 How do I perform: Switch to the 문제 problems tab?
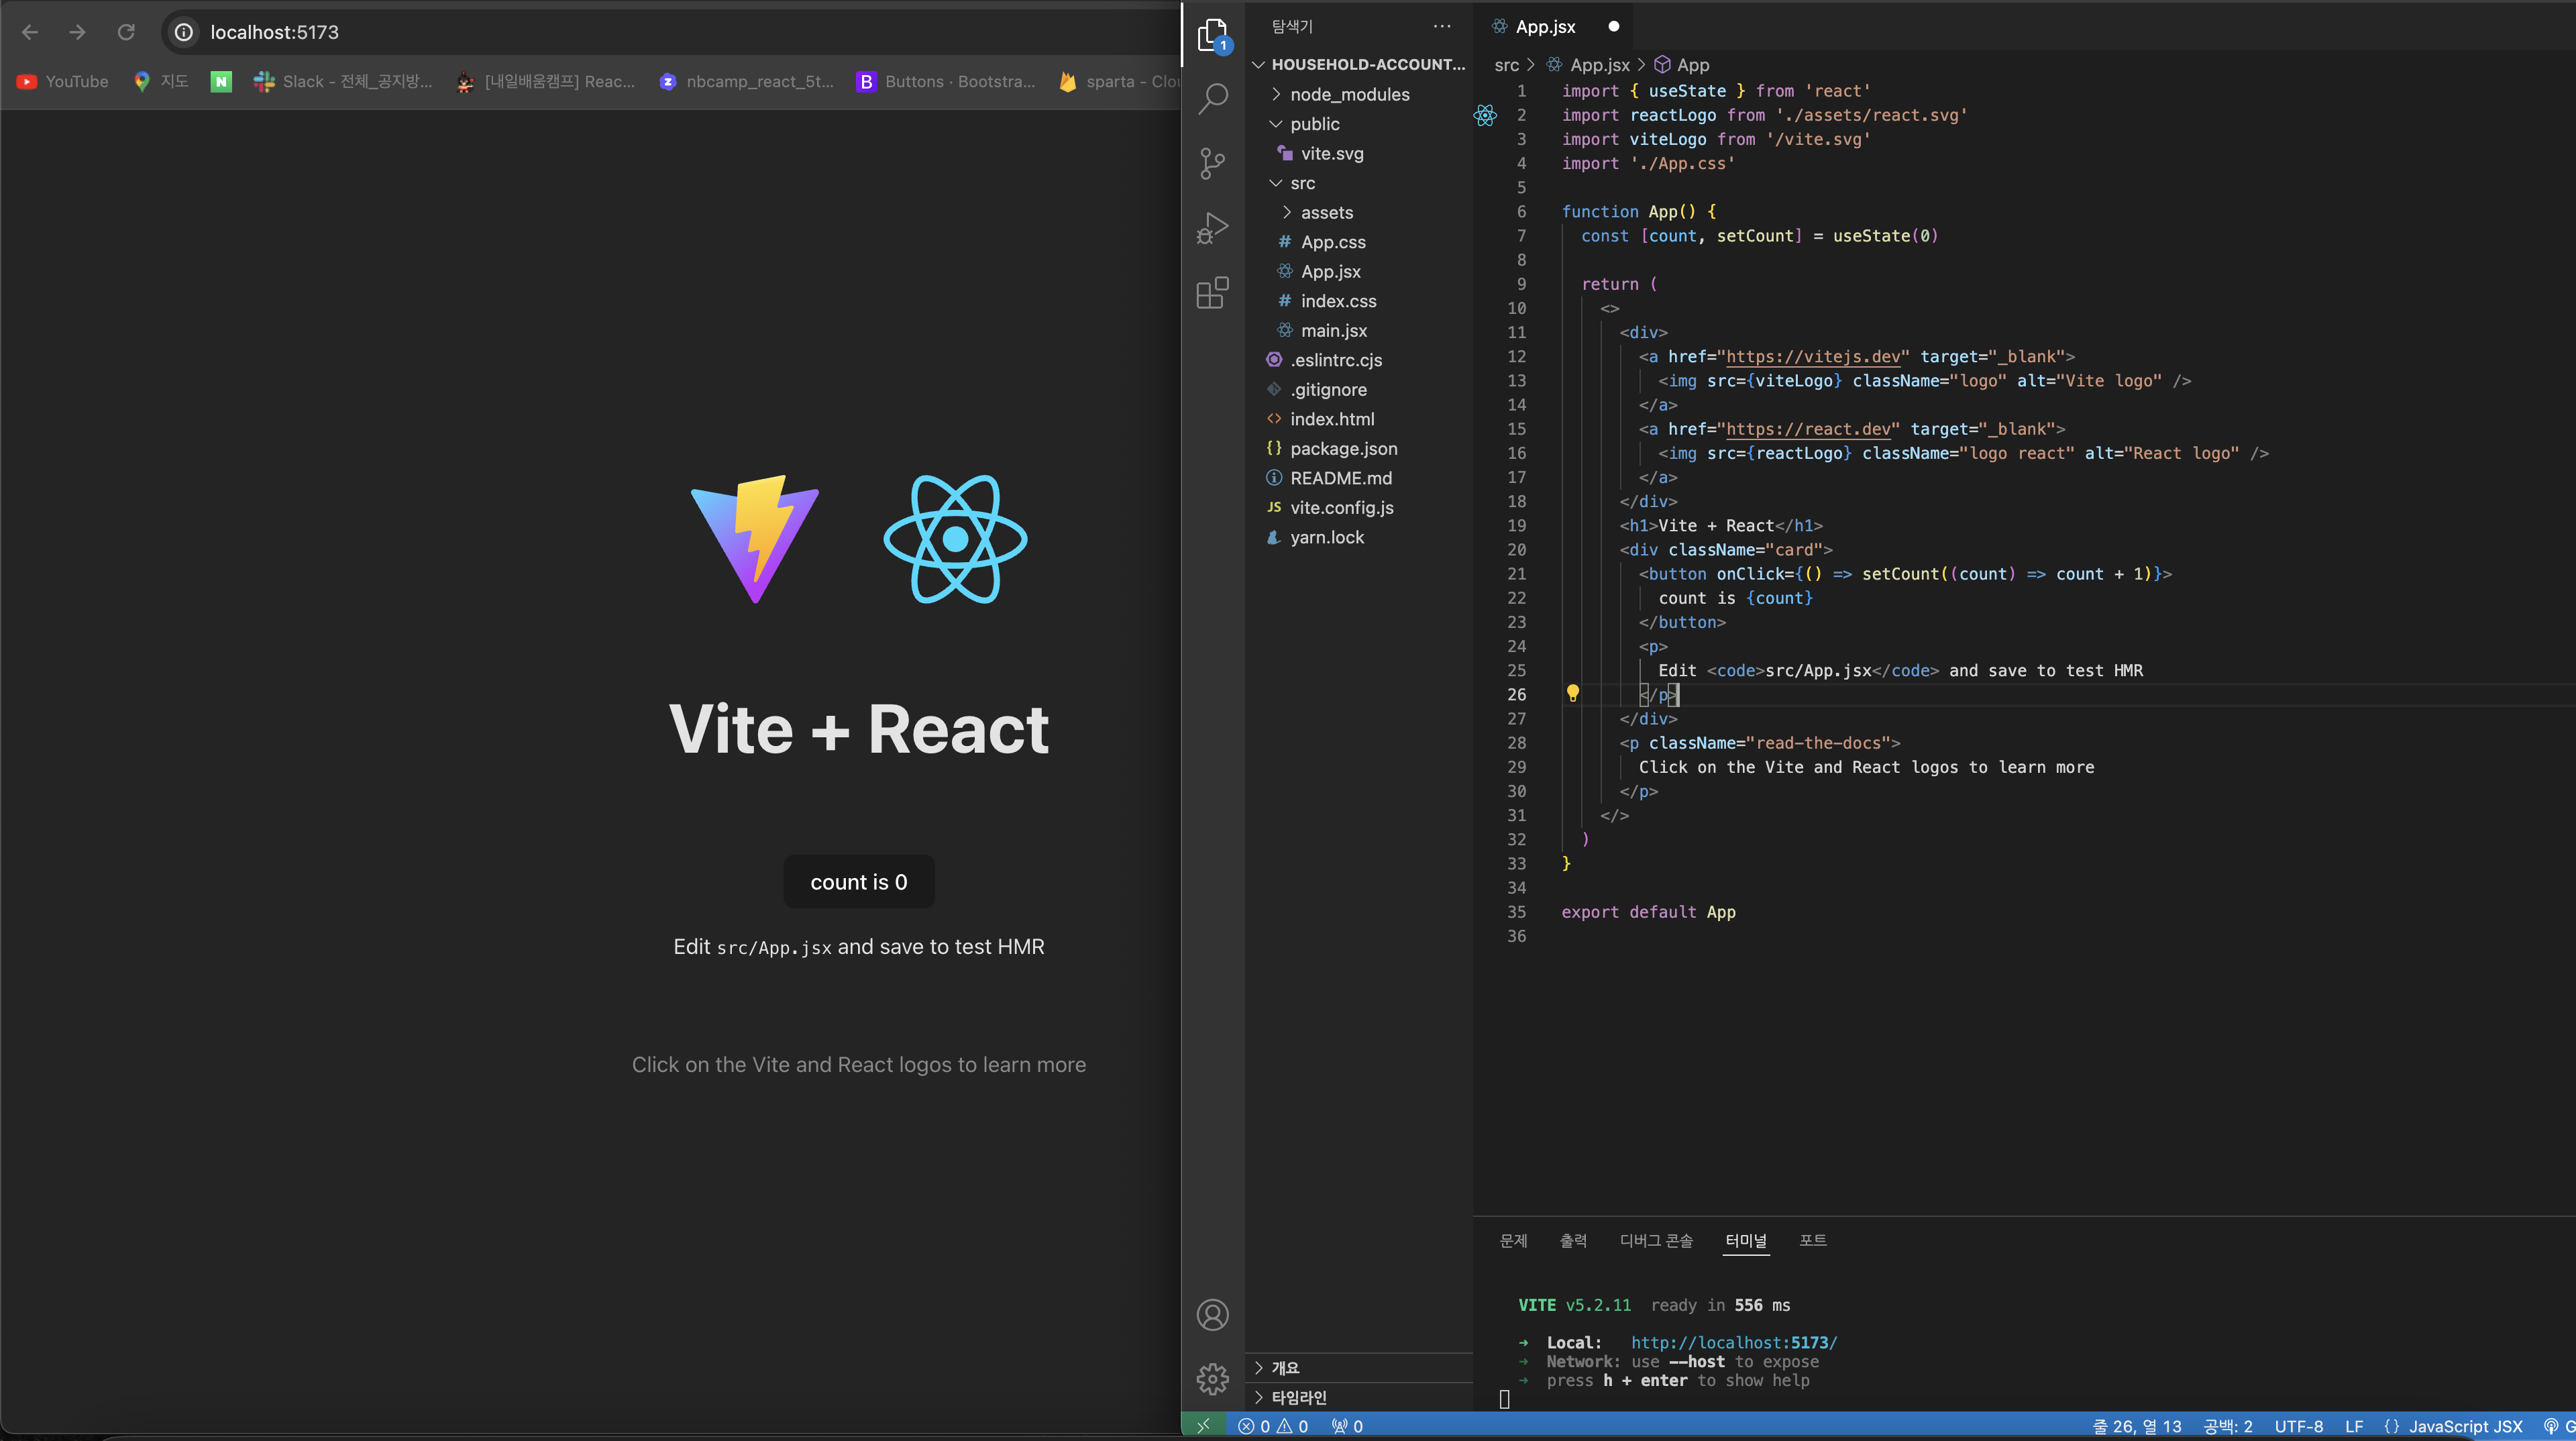click(x=1513, y=1240)
